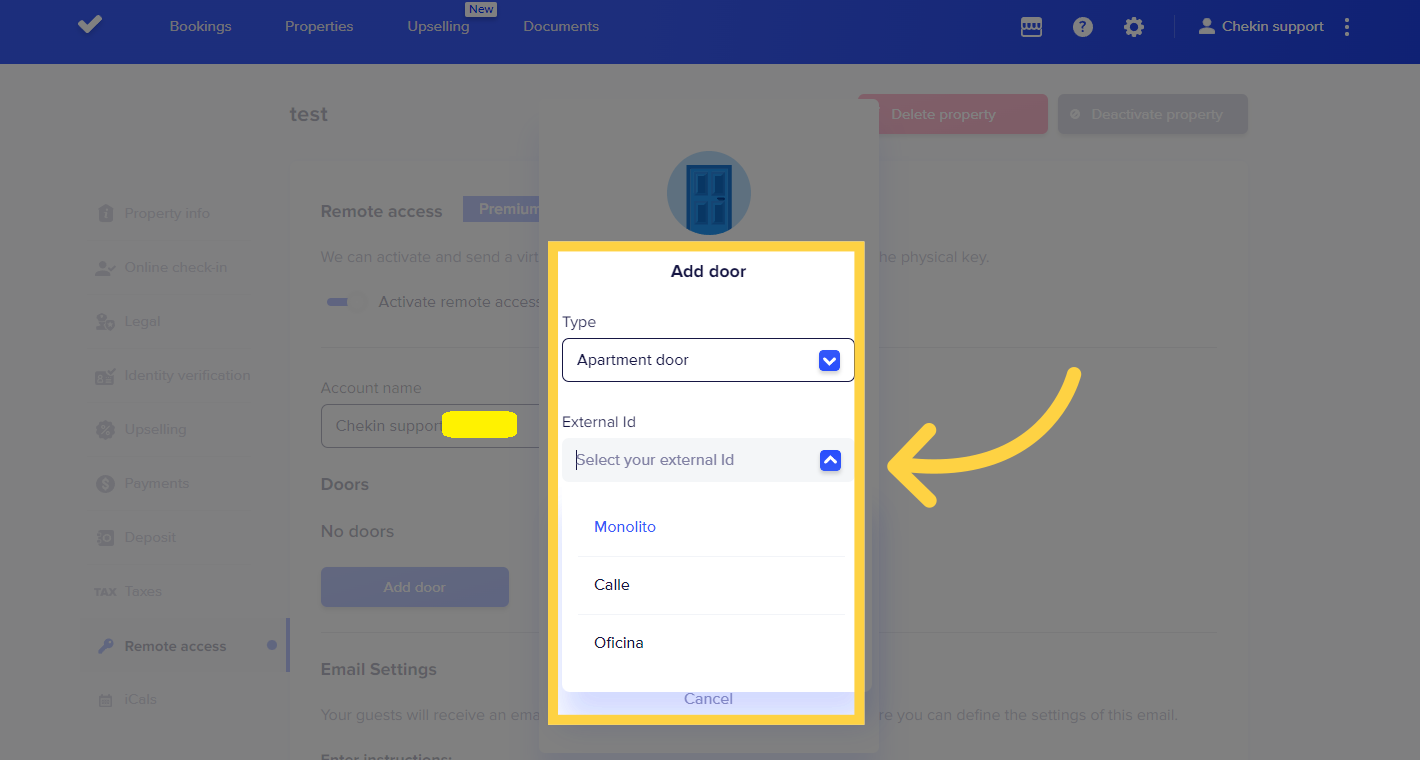Go to the Bookings tab

(200, 27)
